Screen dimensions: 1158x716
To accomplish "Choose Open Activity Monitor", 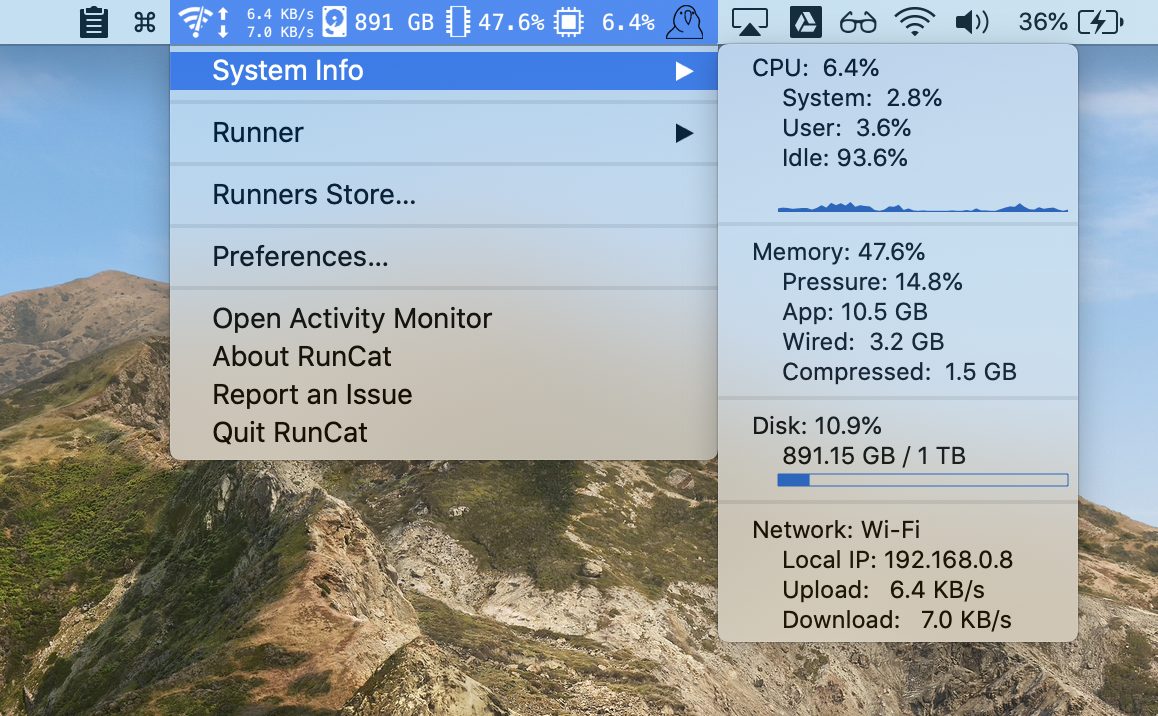I will 443,319.
